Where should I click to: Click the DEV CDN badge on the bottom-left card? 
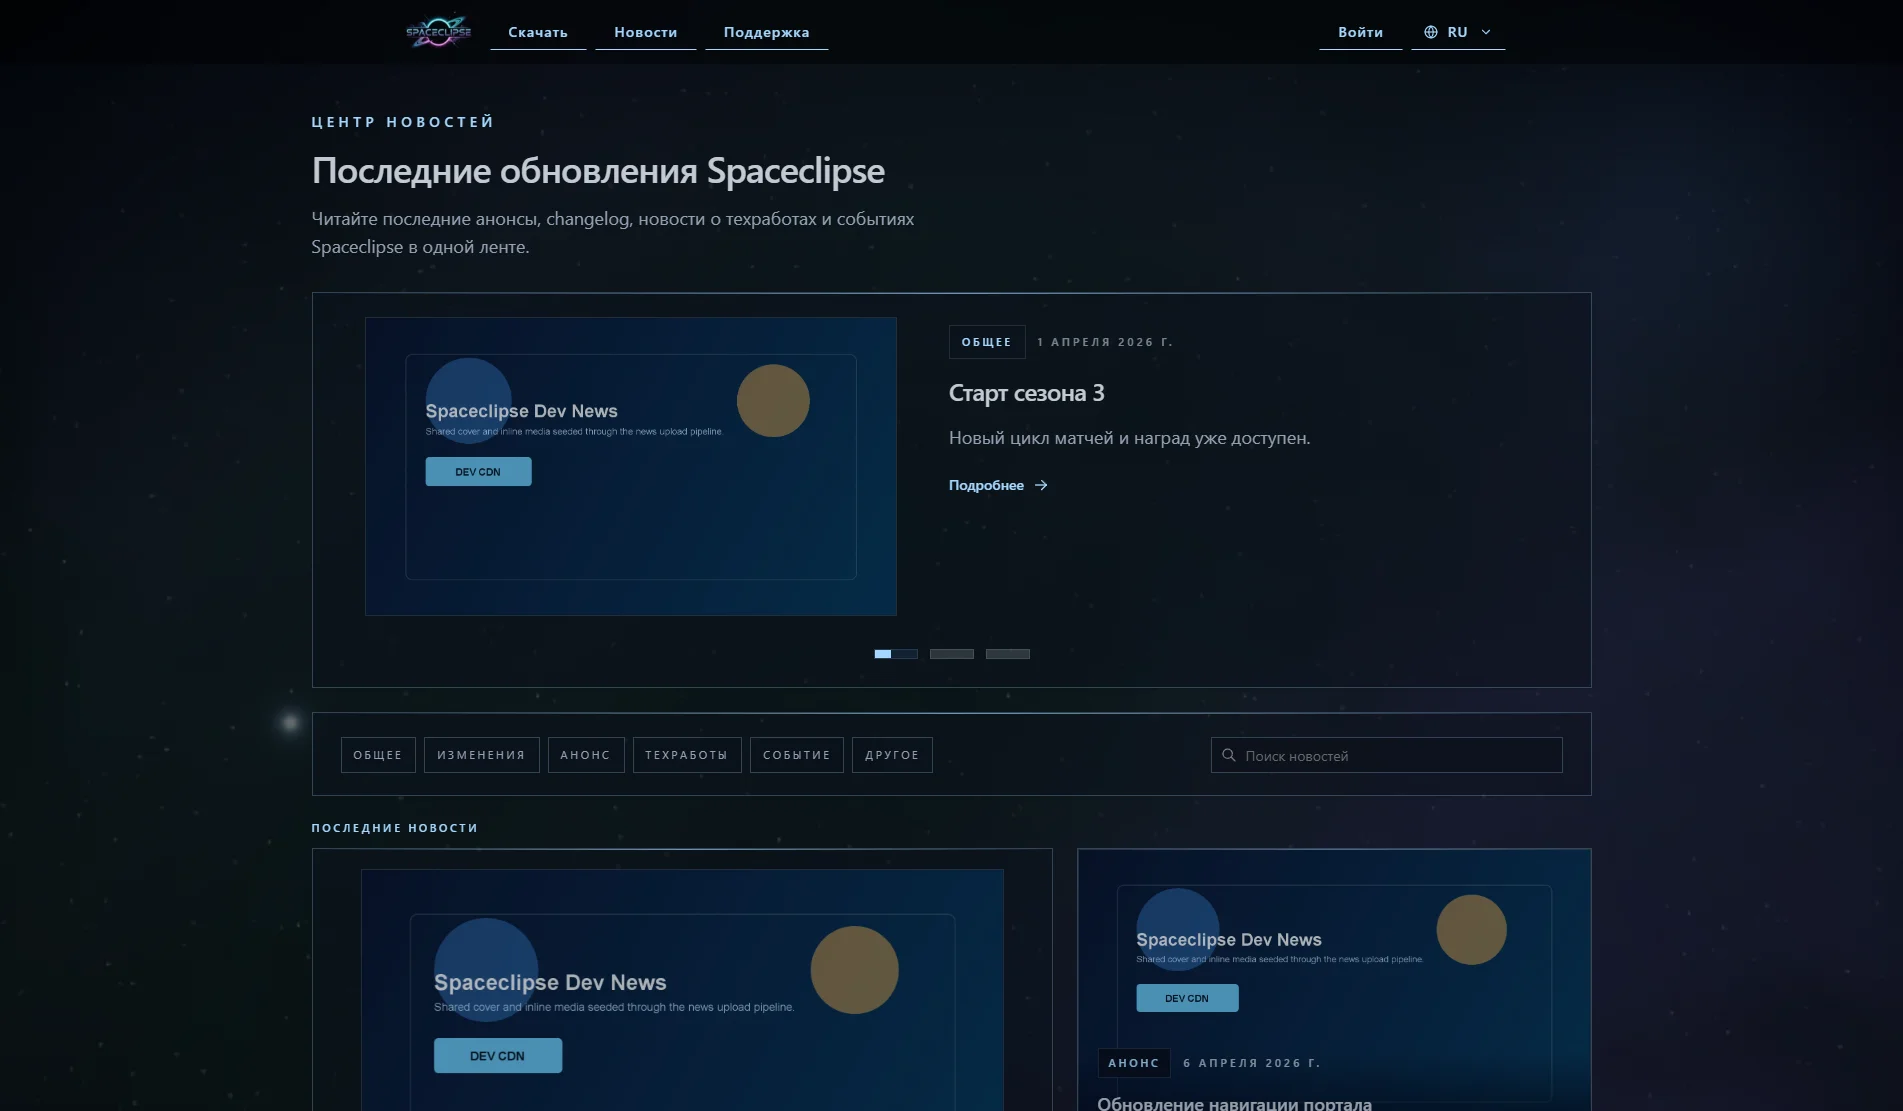[x=498, y=1055]
